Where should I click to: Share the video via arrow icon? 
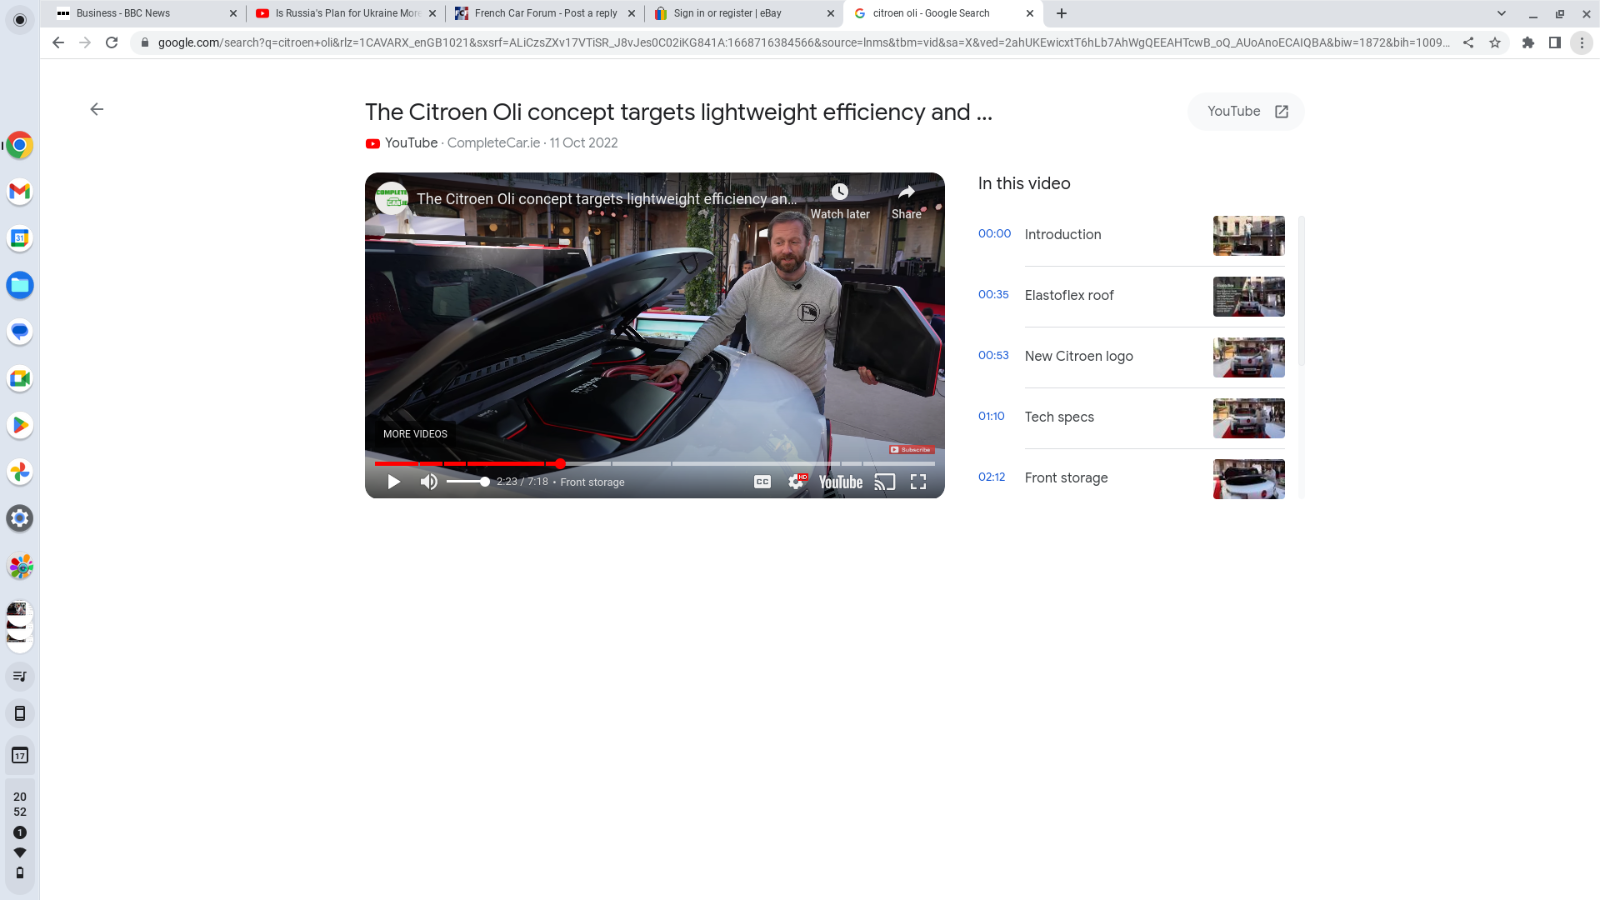click(906, 200)
